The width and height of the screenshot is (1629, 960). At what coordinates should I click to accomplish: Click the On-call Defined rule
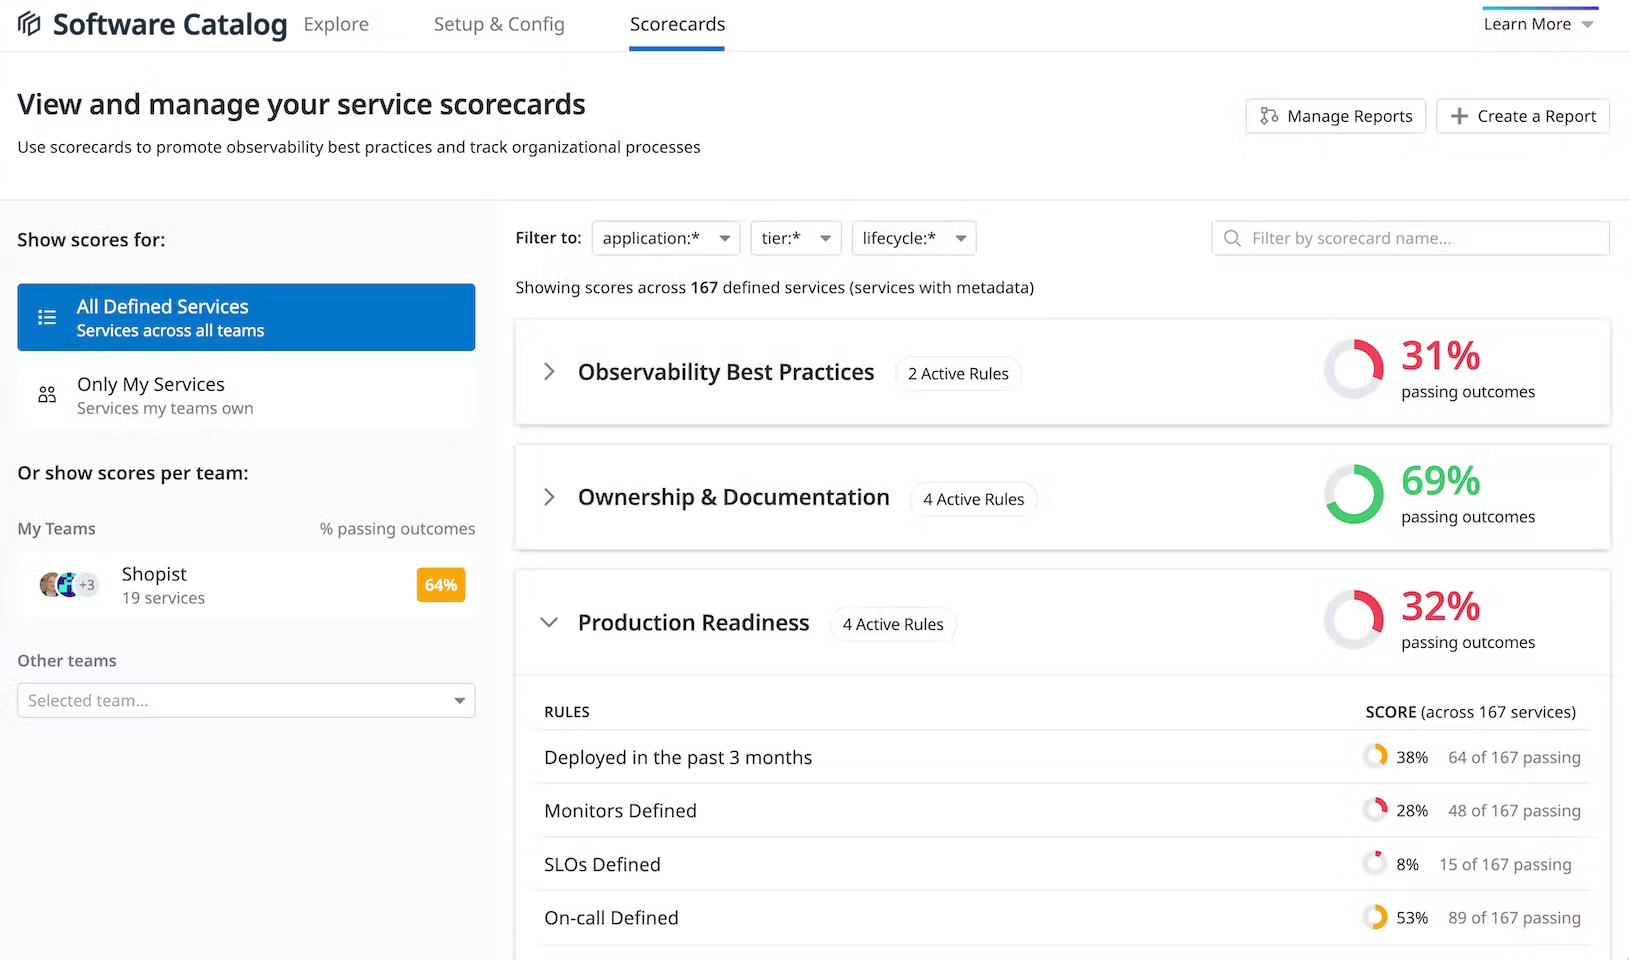click(611, 917)
